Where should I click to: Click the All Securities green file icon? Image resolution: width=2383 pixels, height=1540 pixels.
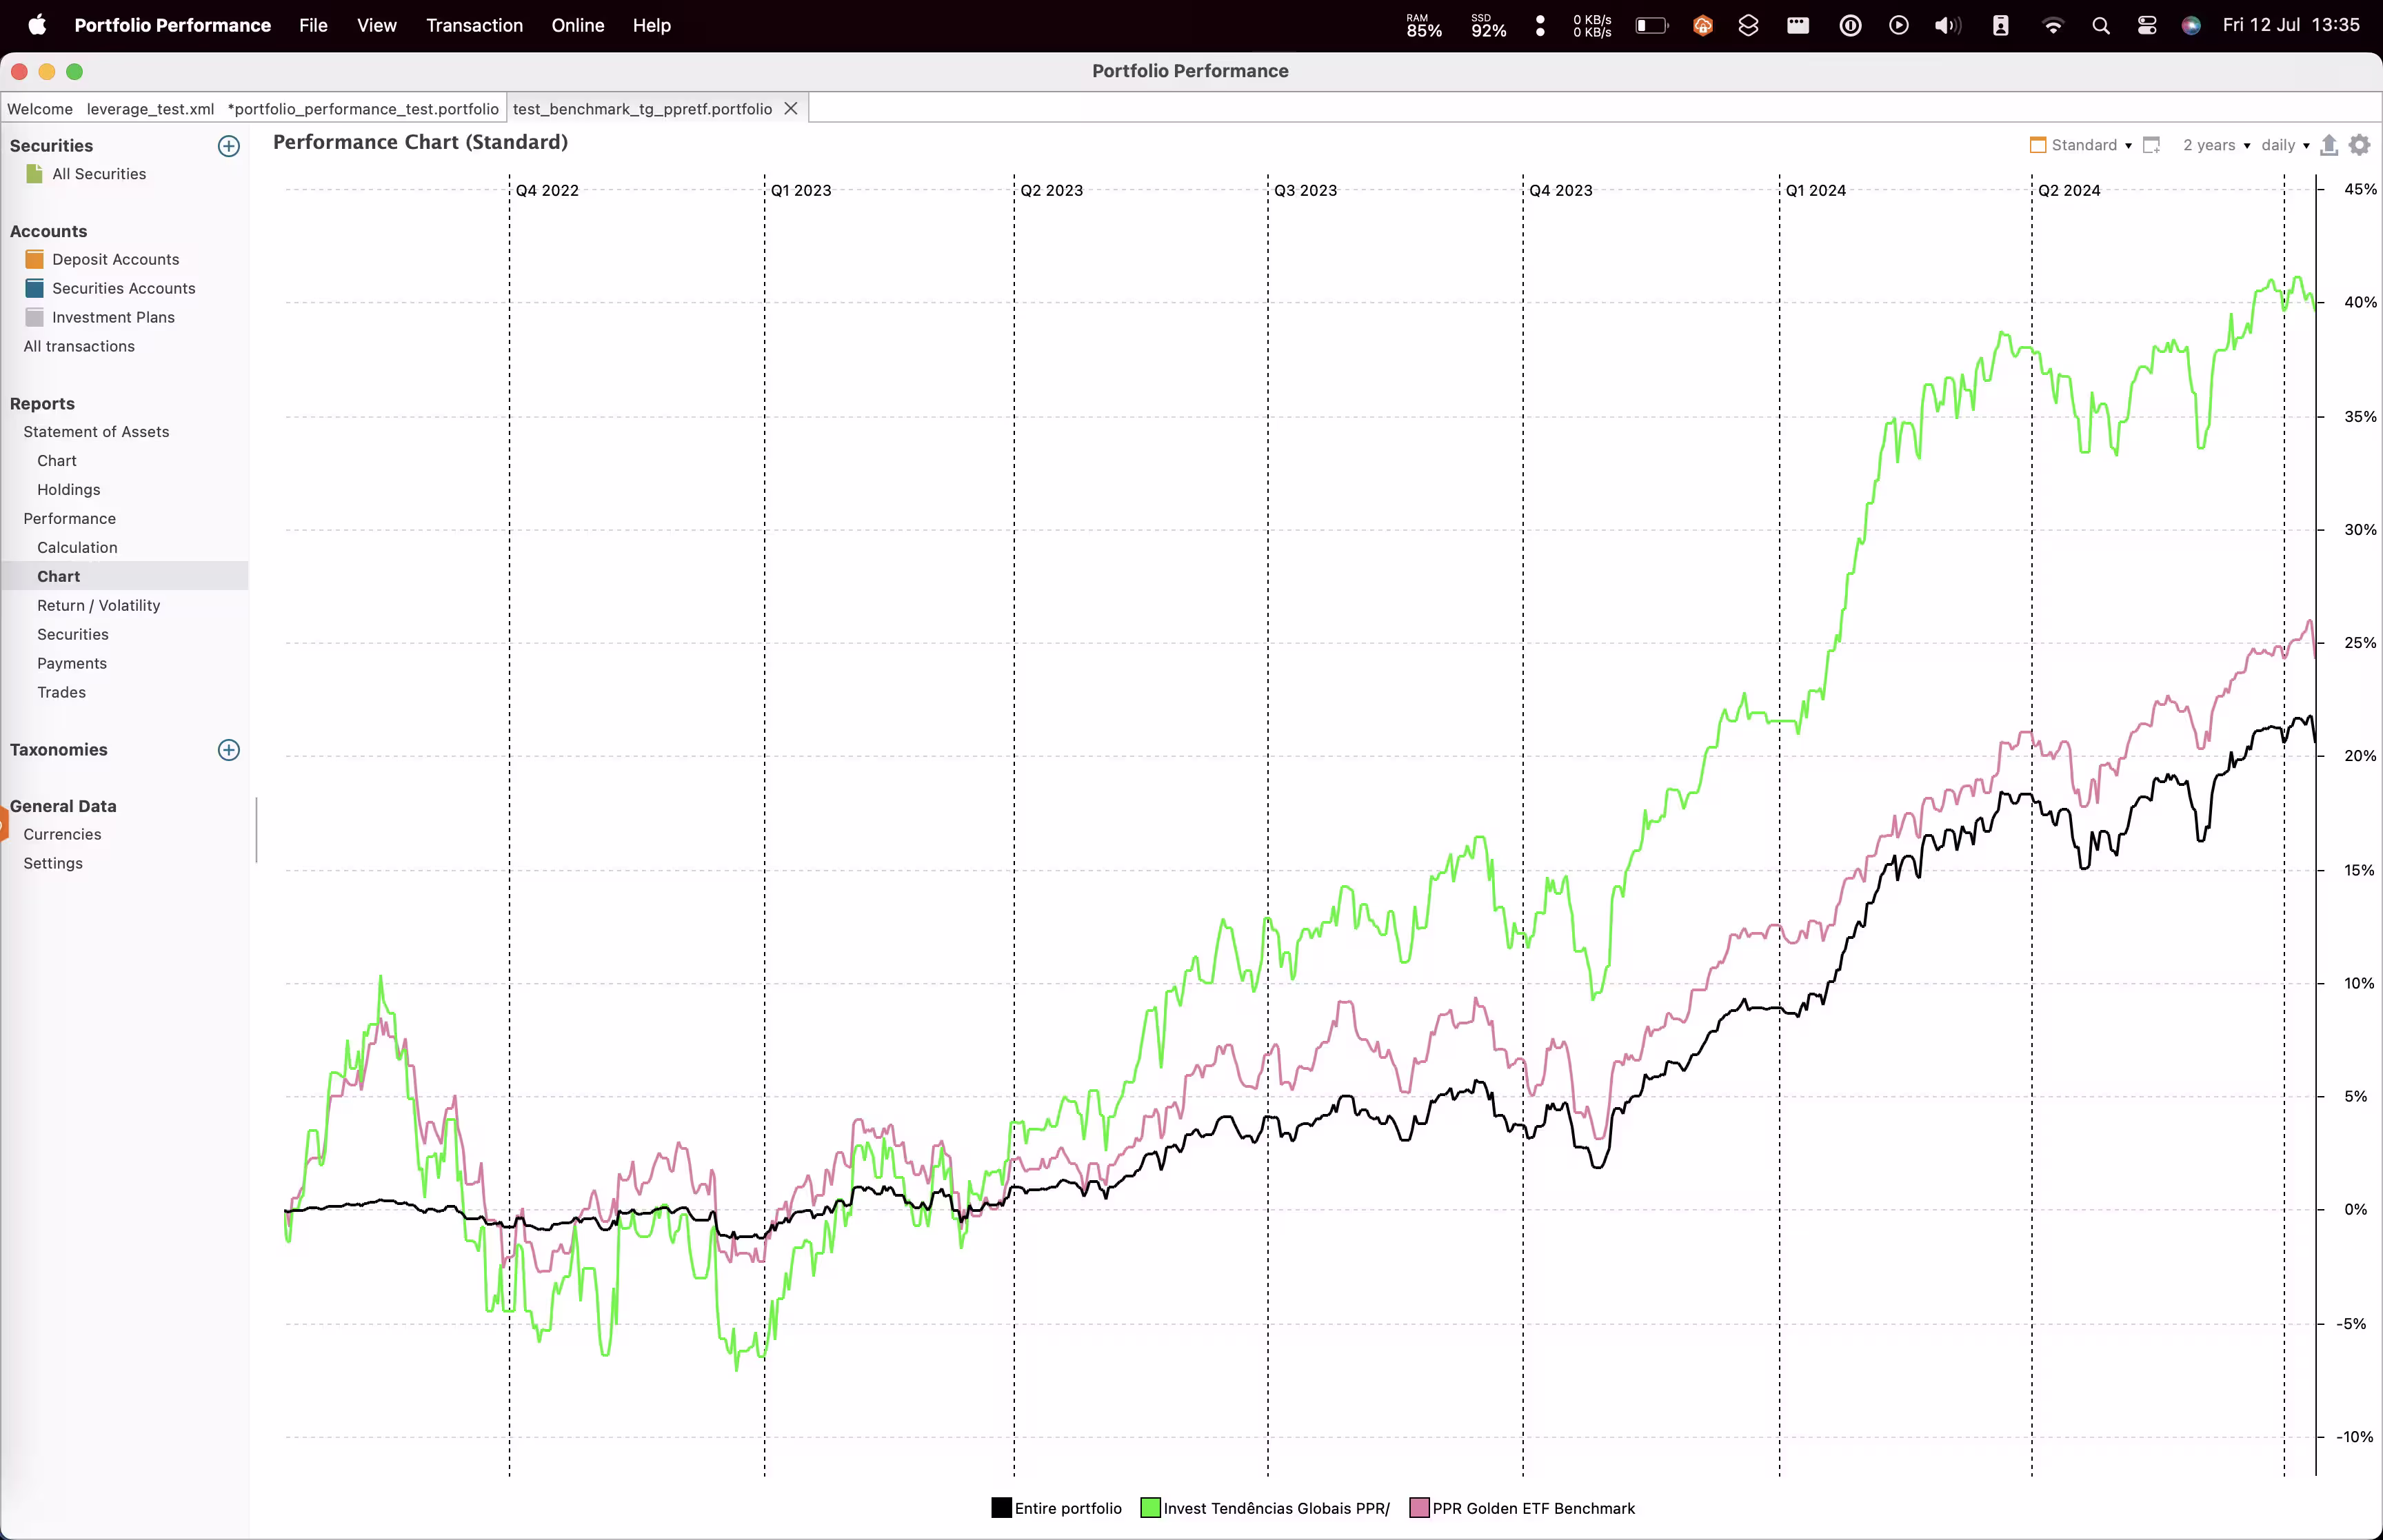click(35, 174)
